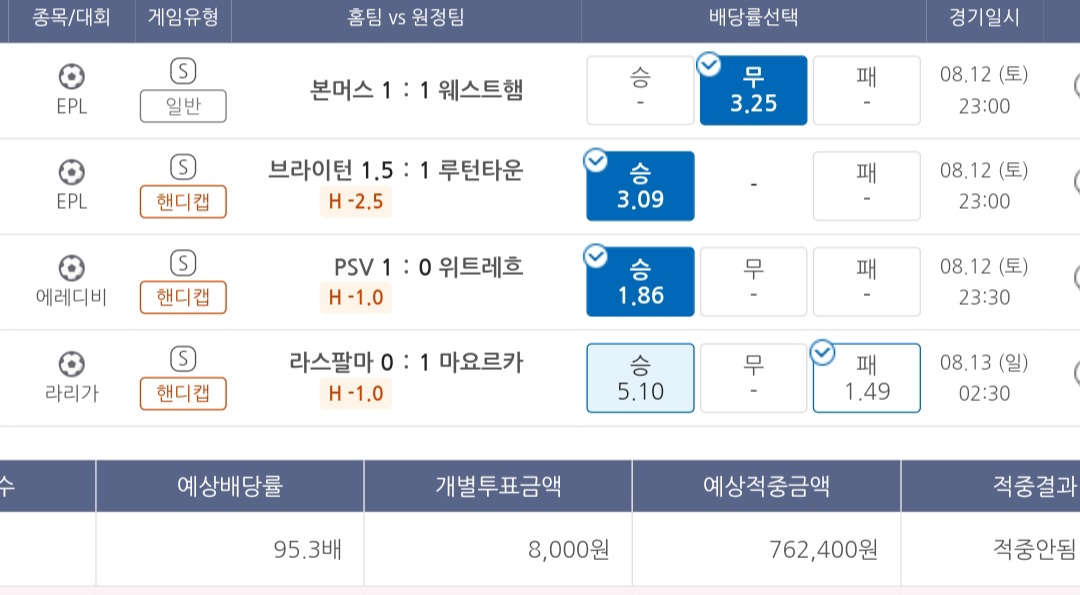Select the 승 5.10 odds button
Image resolution: width=1080 pixels, height=595 pixels.
tap(641, 378)
